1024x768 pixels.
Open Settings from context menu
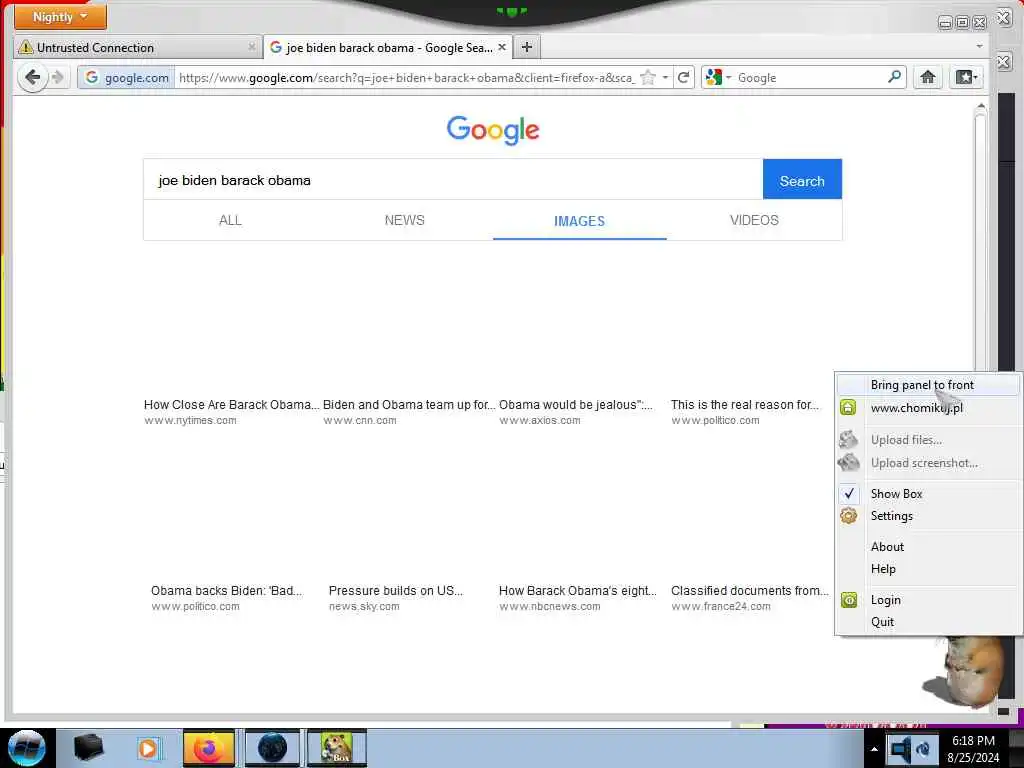click(x=928, y=516)
